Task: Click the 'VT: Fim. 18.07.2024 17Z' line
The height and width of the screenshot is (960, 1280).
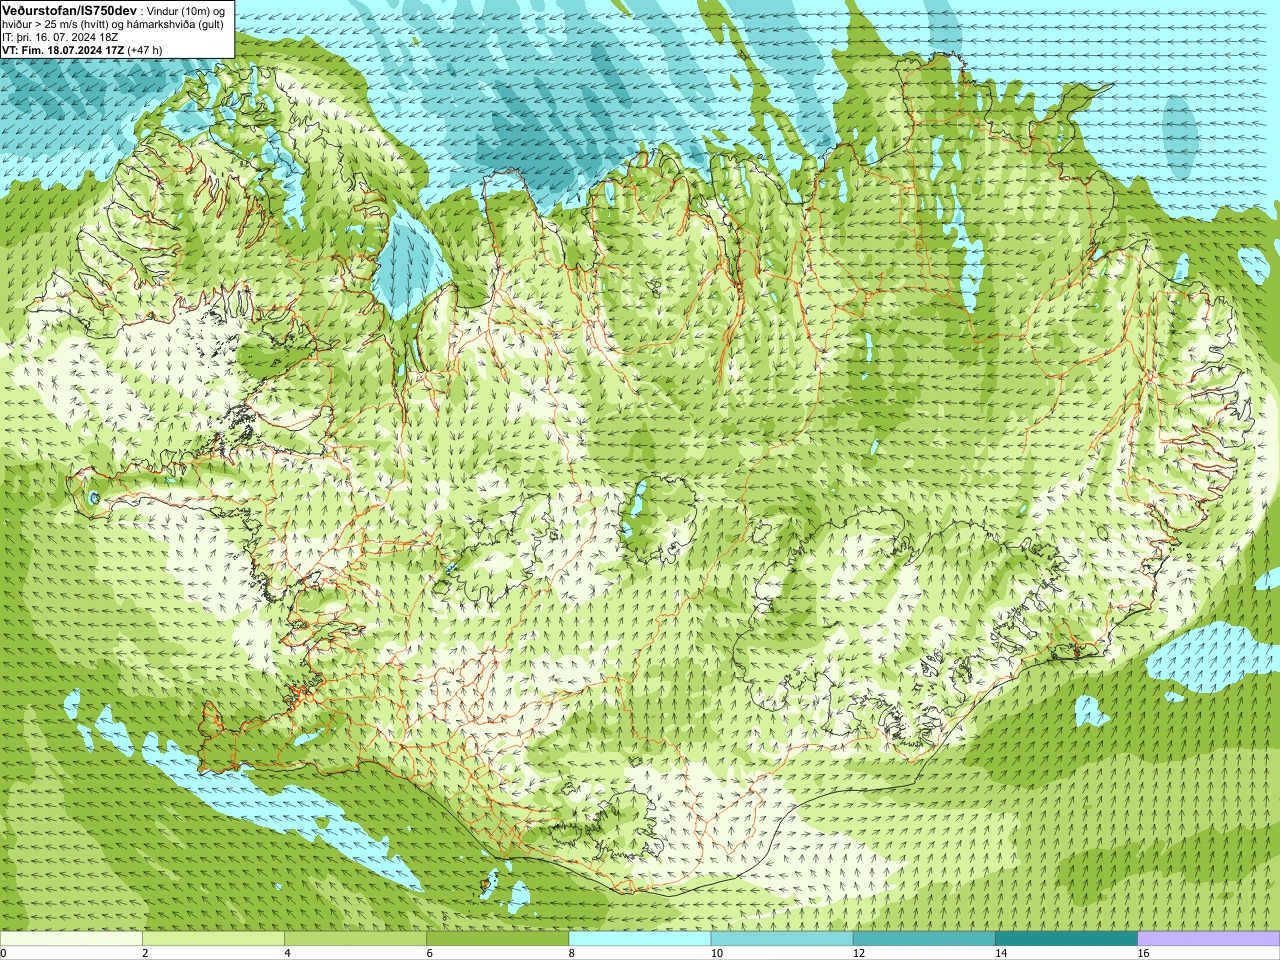Action: point(63,49)
